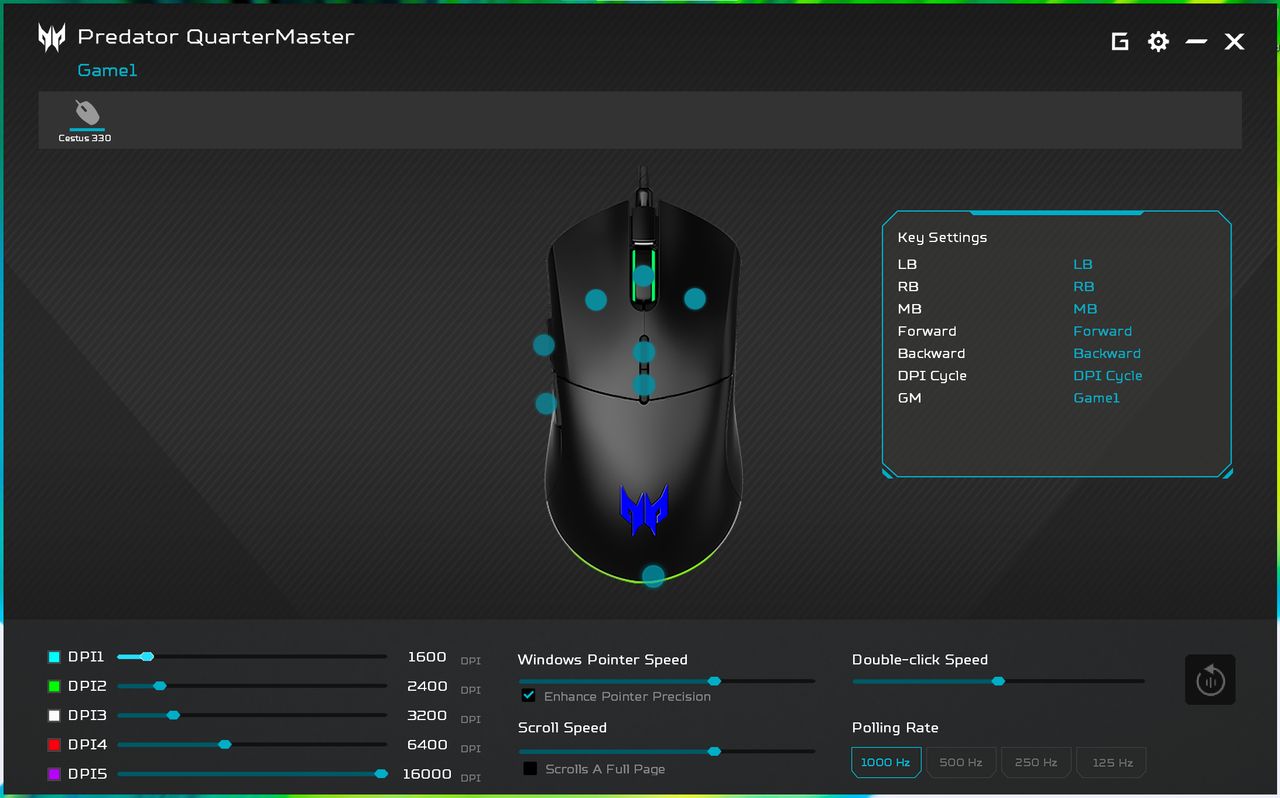Image resolution: width=1280 pixels, height=798 pixels.
Task: Open the settings gear icon
Action: point(1158,41)
